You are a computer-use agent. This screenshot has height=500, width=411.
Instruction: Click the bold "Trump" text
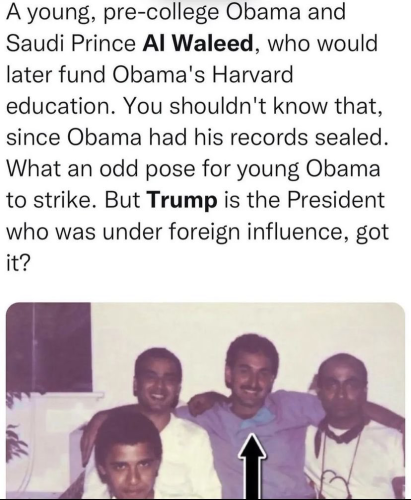[x=182, y=200]
